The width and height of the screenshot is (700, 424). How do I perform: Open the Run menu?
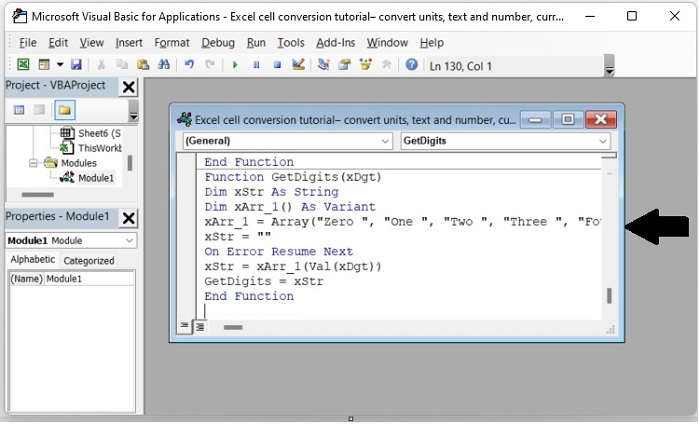pos(256,43)
